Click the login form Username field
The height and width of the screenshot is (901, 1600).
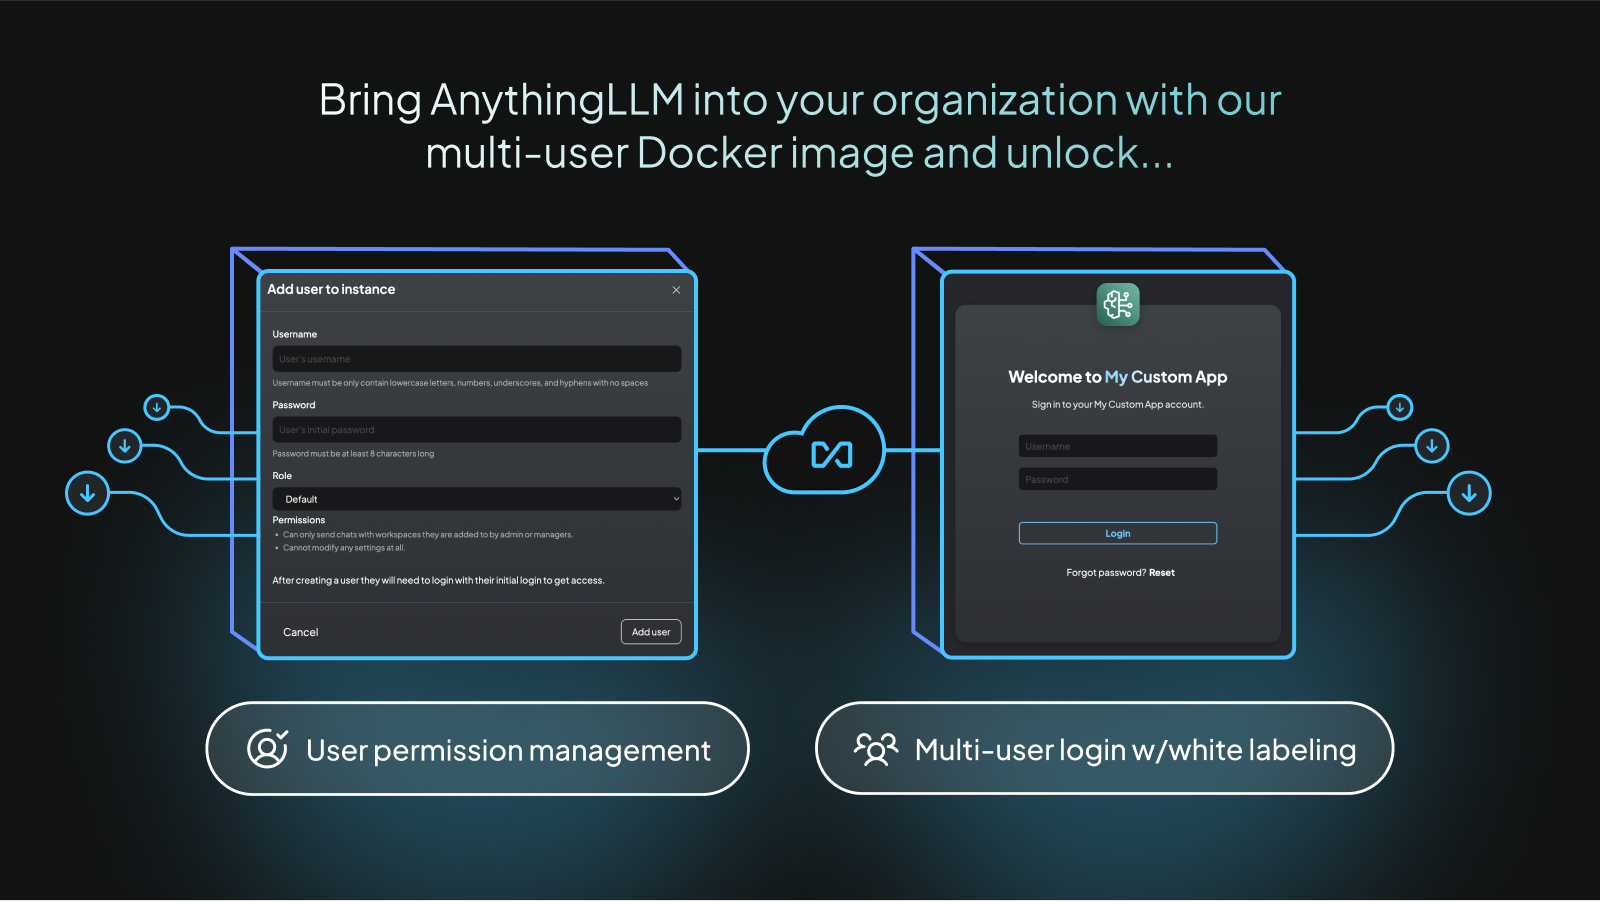(x=1118, y=446)
